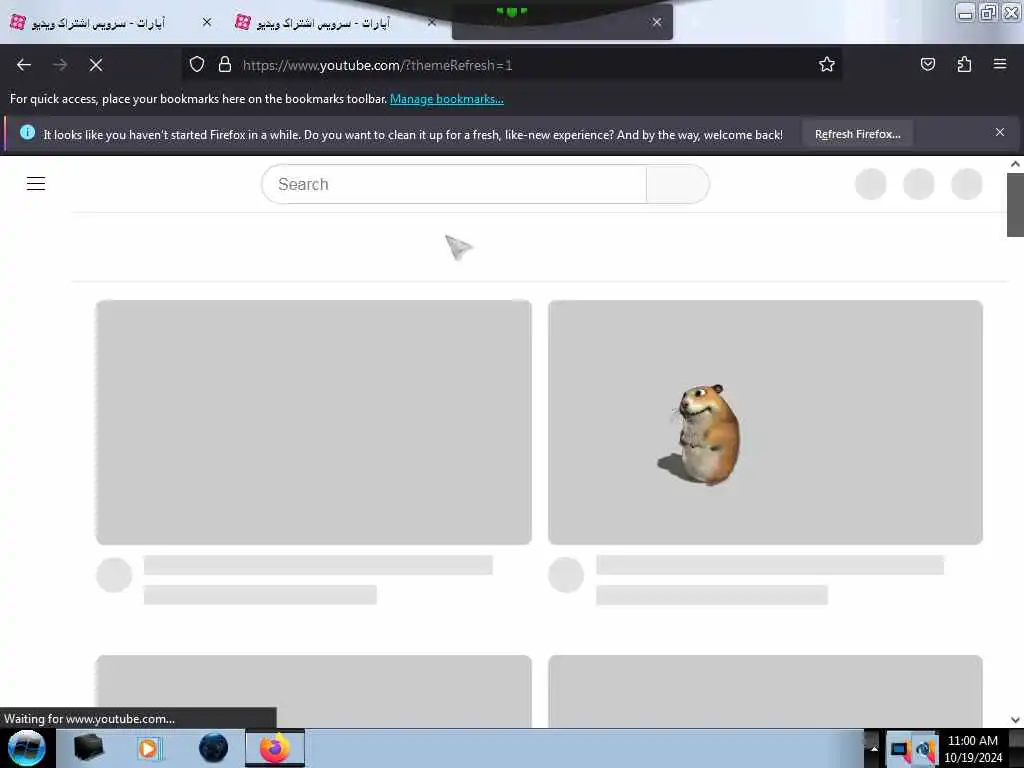Image resolution: width=1024 pixels, height=768 pixels.
Task: Show hidden system tray icons
Action: [874, 748]
